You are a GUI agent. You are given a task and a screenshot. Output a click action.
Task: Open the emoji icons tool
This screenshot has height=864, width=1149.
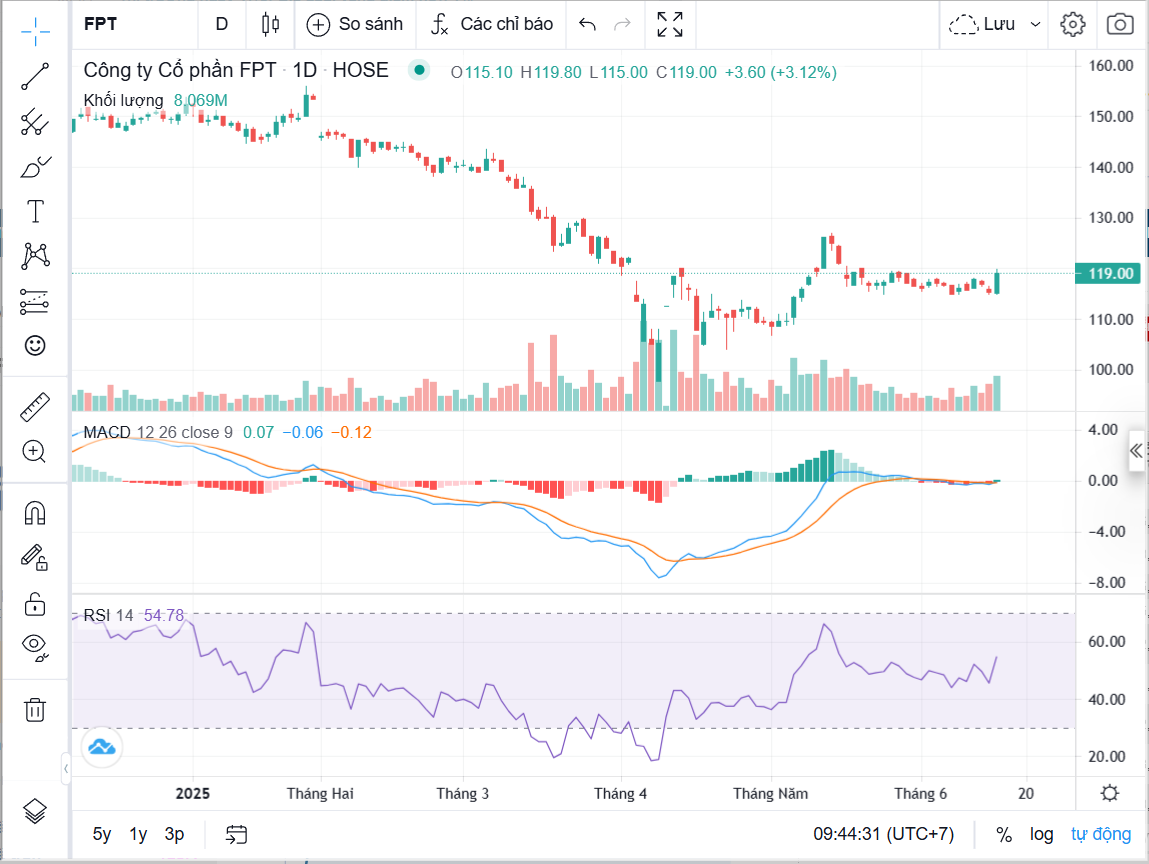[35, 345]
